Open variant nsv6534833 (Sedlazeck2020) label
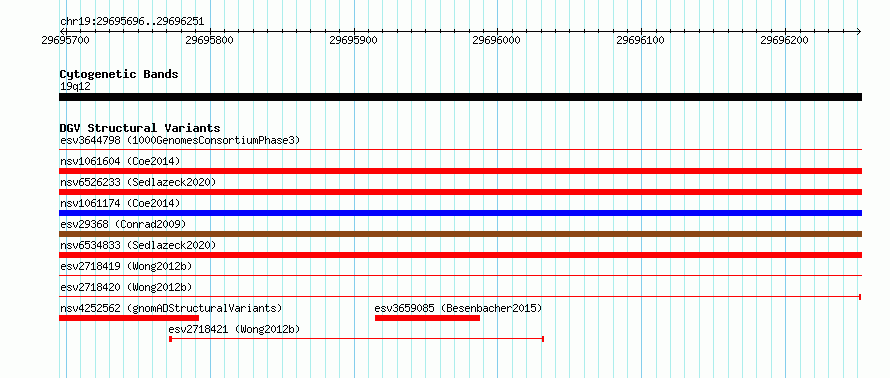Image resolution: width=890 pixels, height=378 pixels. (x=138, y=245)
